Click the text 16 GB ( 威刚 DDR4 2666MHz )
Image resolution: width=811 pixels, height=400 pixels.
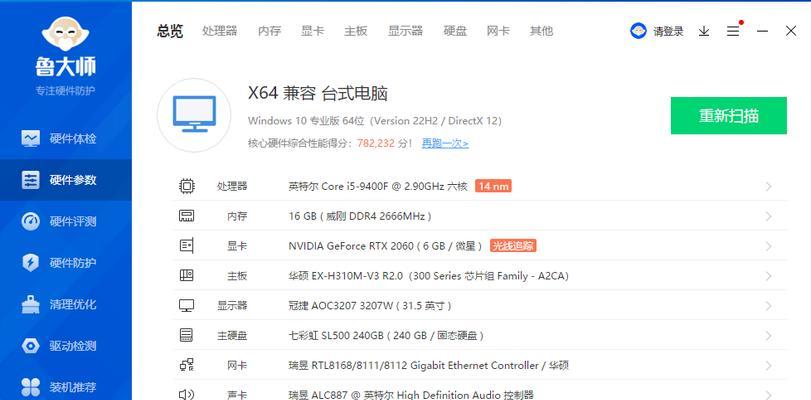click(x=360, y=216)
